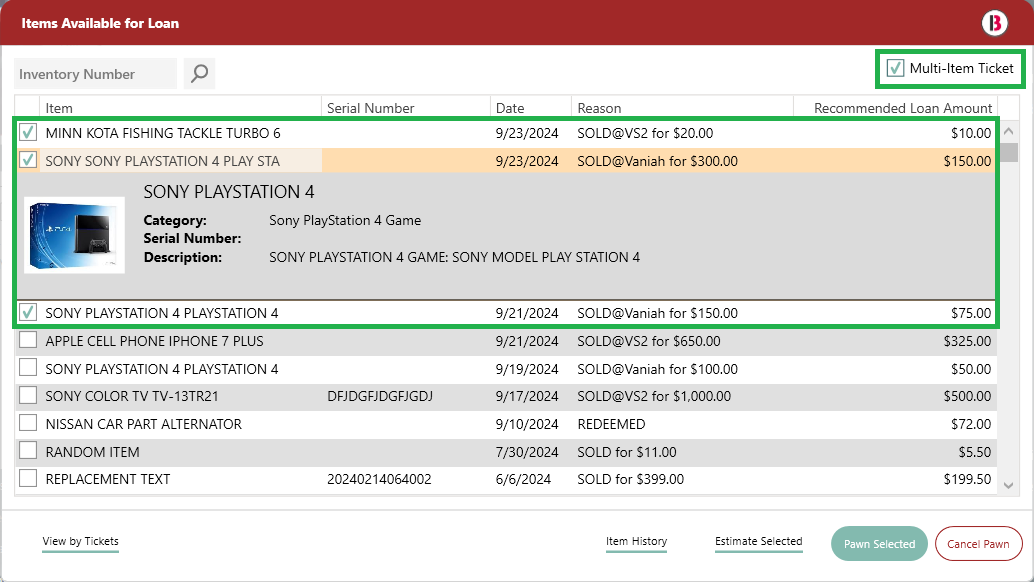The width and height of the screenshot is (1034, 582).
Task: Click the $325.00 recommended loan amount
Action: (967, 341)
